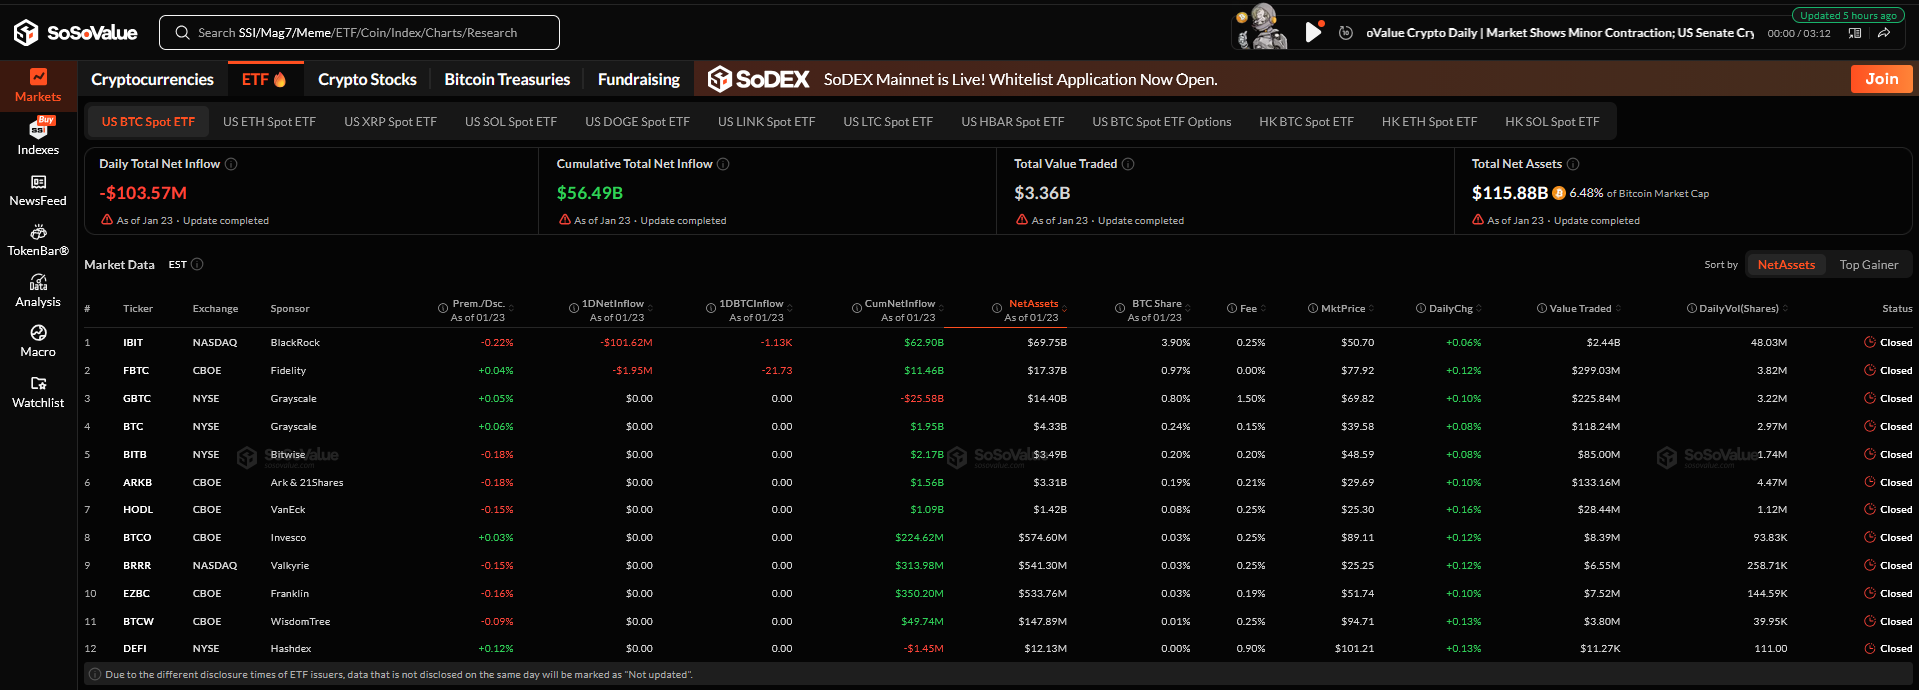This screenshot has height=690, width=1919.
Task: Open the Analysis sidebar section
Action: click(38, 290)
